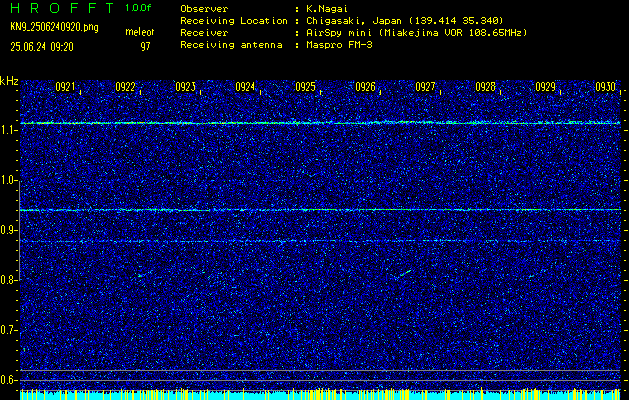This screenshot has height=400, width=629.
Task: Click the meteor counter label above 97
Action: coord(140,32)
